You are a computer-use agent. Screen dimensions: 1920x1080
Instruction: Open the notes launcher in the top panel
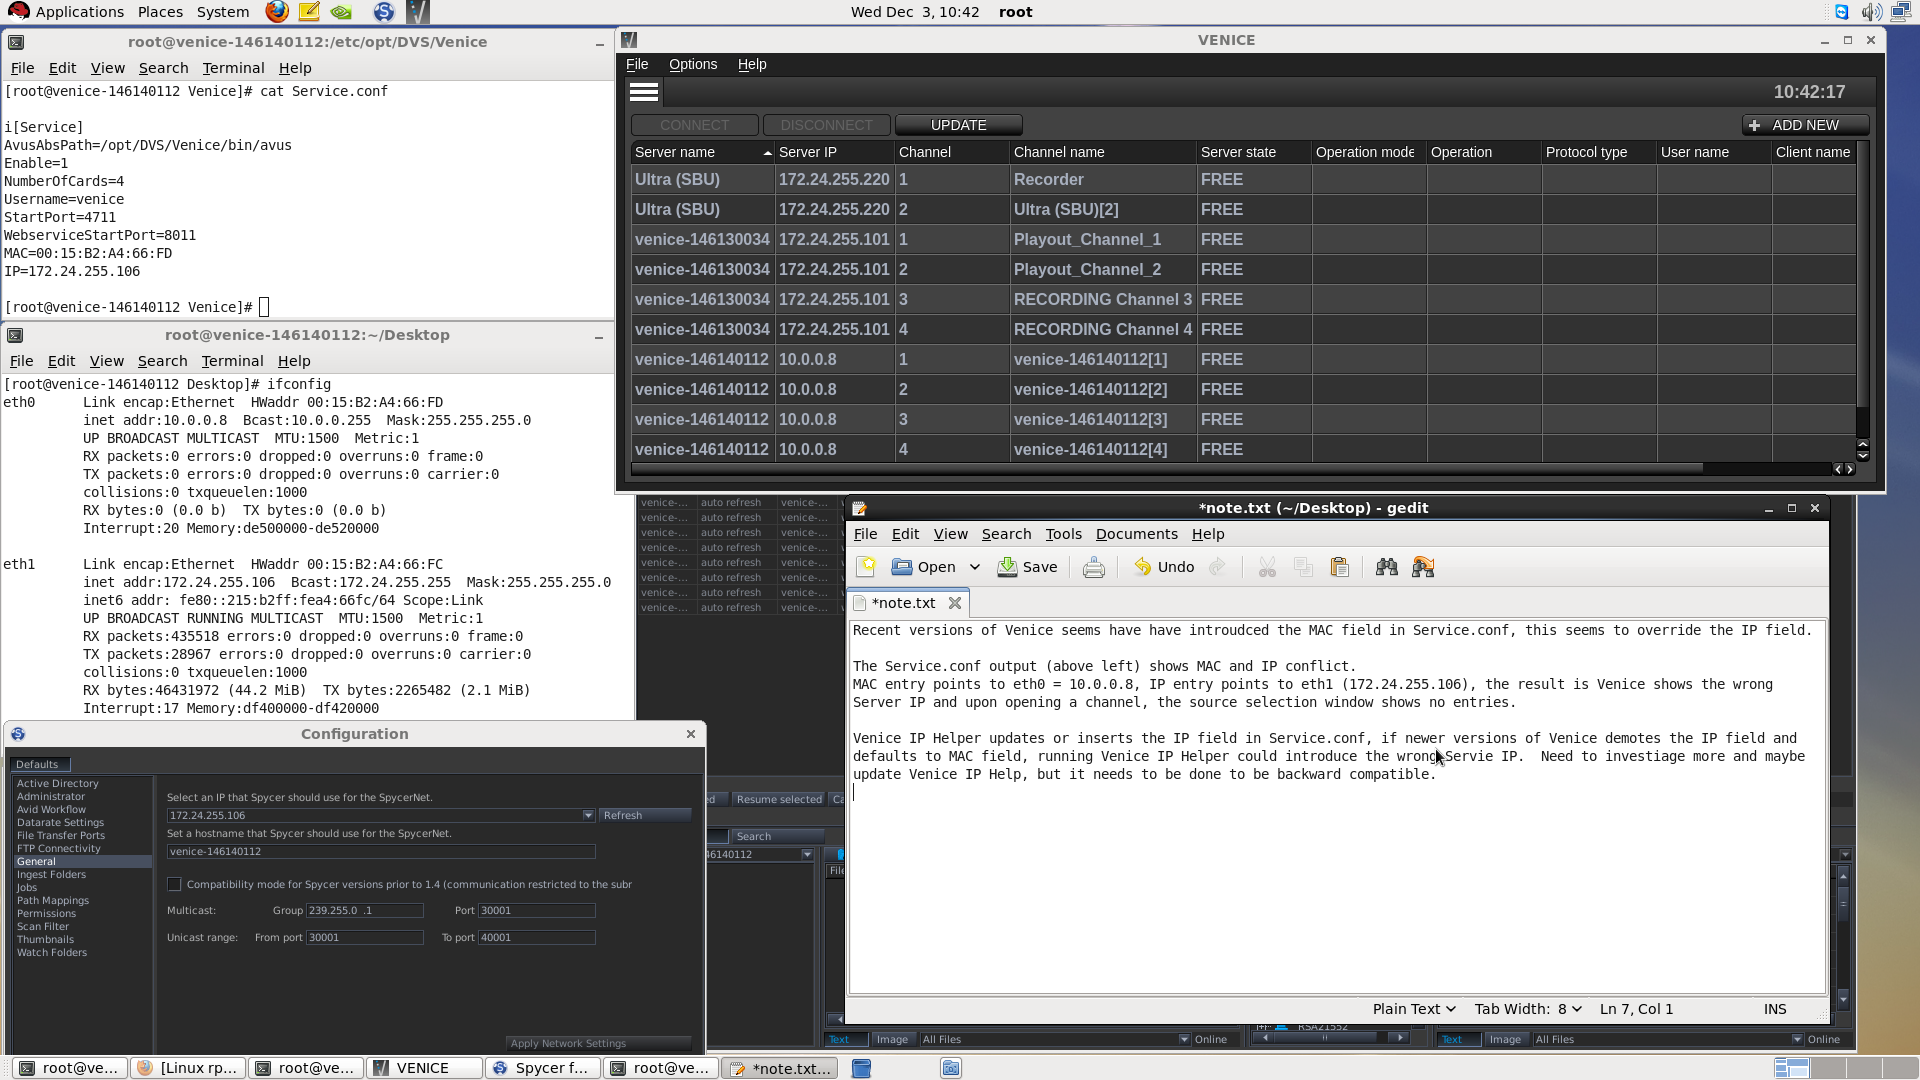pos(309,12)
